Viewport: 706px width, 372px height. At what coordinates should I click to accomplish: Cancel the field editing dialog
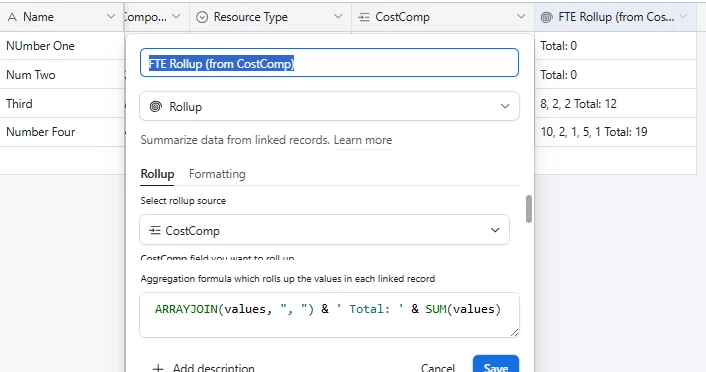[x=438, y=367]
